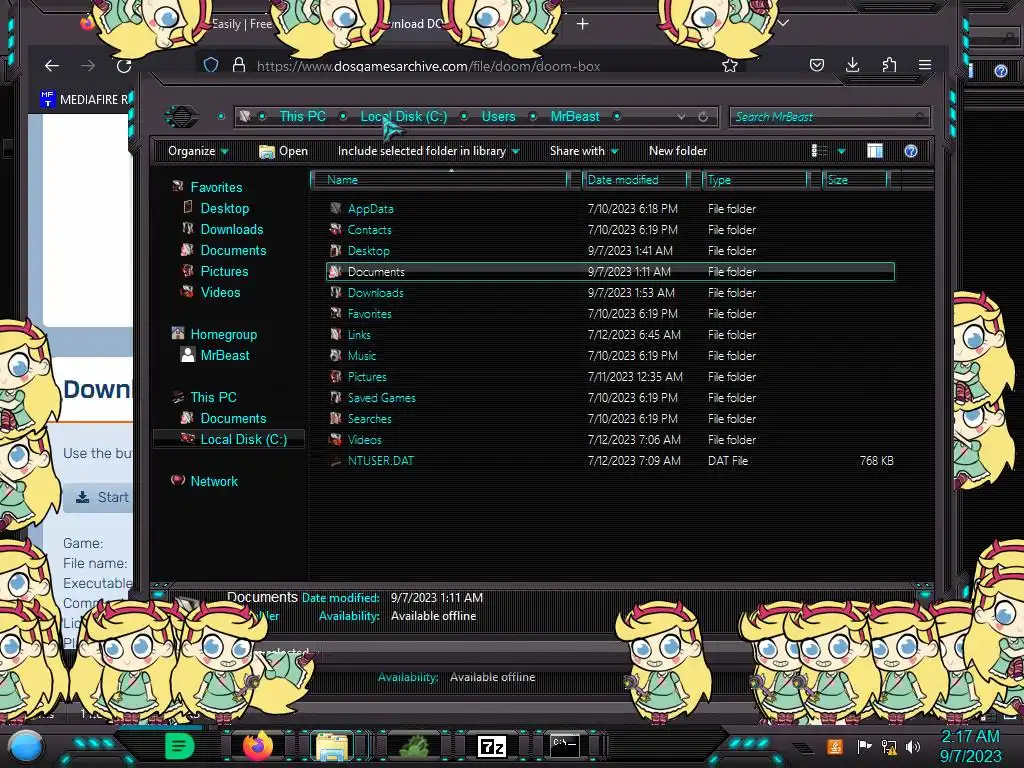1024x768 pixels.
Task: Open Pictures in the navigation pane
Action: 224,271
